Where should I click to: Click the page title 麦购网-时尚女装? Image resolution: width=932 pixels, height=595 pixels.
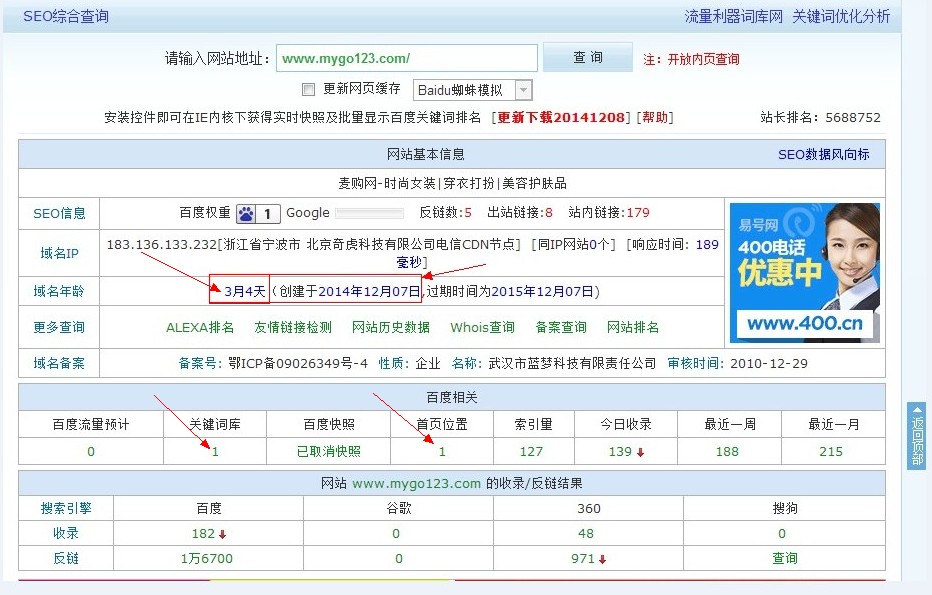pos(386,183)
